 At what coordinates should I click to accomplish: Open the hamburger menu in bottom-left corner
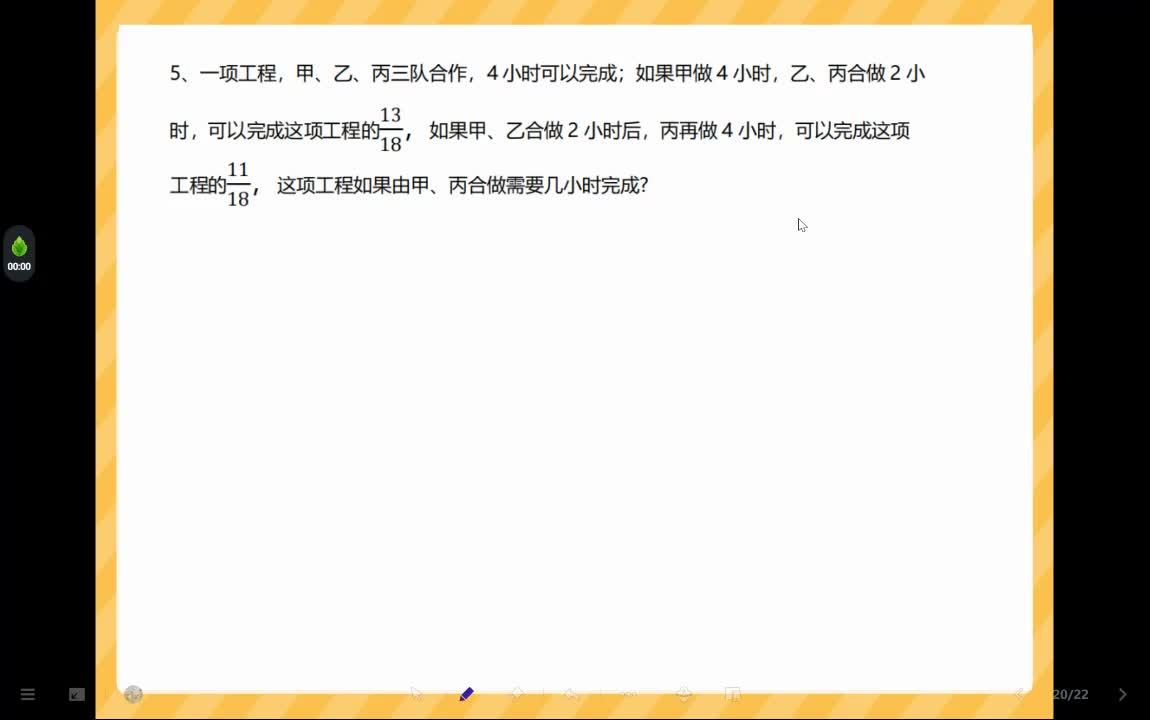(x=28, y=694)
